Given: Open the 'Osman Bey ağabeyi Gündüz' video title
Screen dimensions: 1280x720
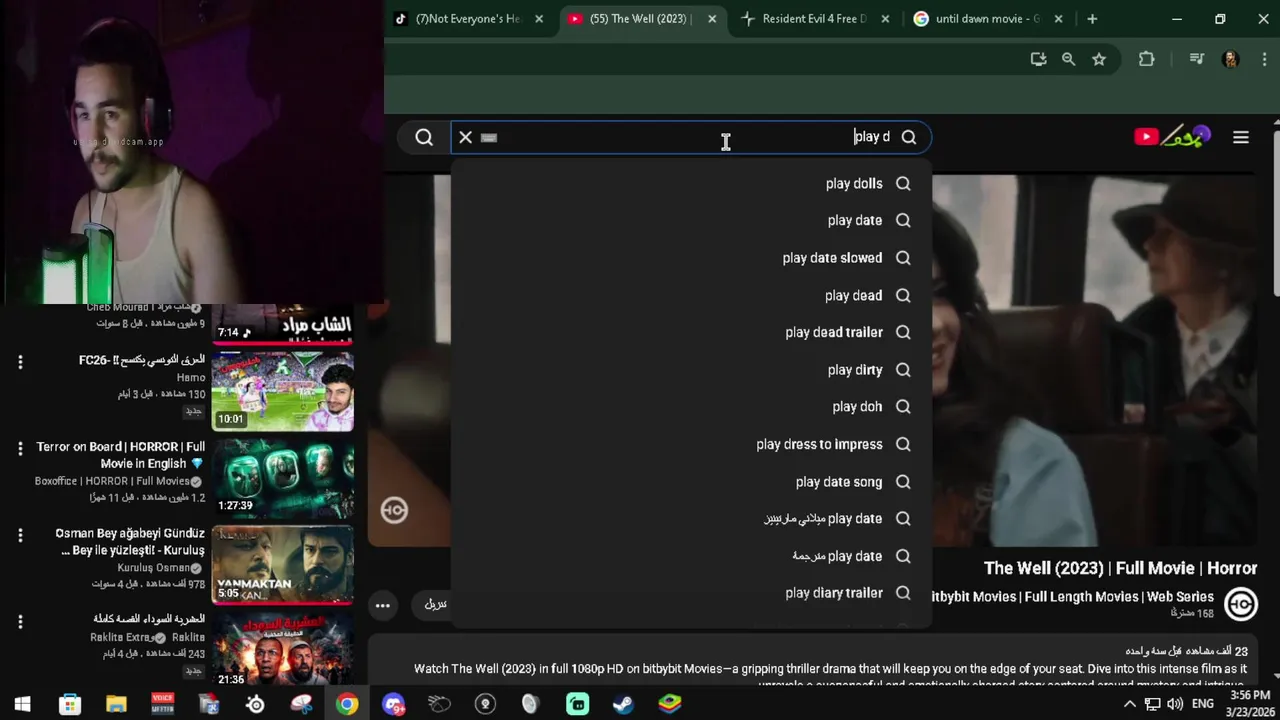Looking at the screenshot, I should point(130,542).
